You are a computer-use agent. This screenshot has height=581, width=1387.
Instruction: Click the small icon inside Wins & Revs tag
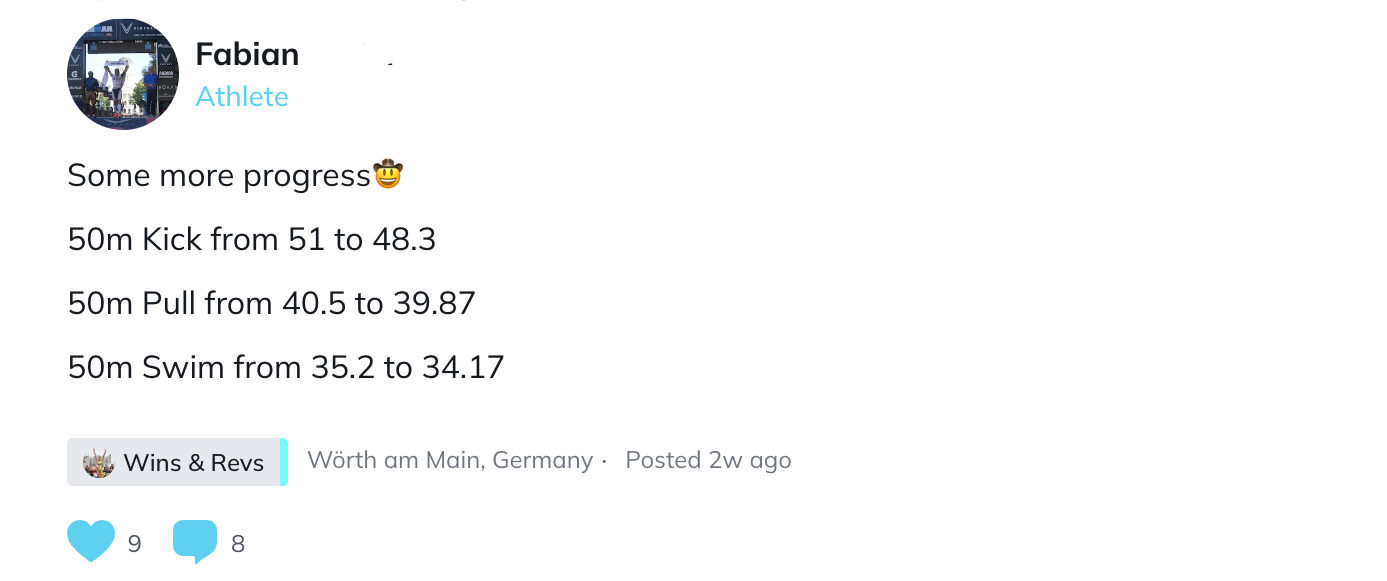pyautogui.click(x=99, y=463)
